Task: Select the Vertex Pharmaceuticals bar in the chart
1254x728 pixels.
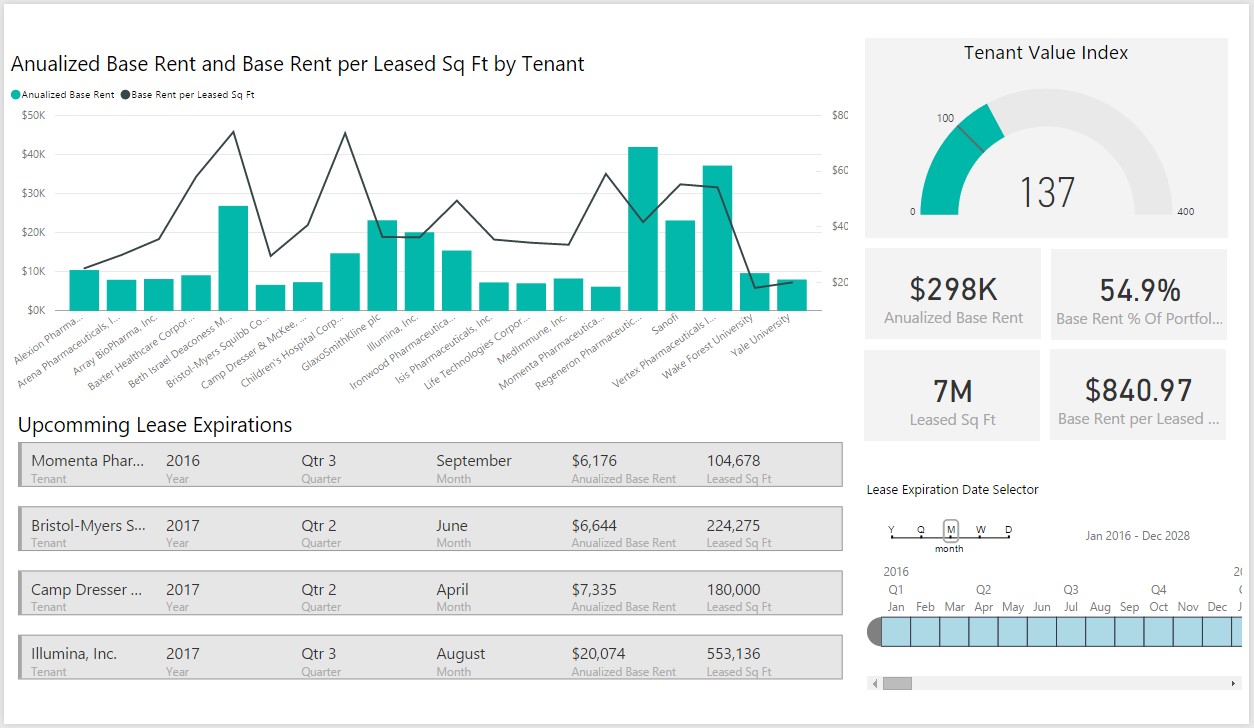Action: click(x=717, y=238)
